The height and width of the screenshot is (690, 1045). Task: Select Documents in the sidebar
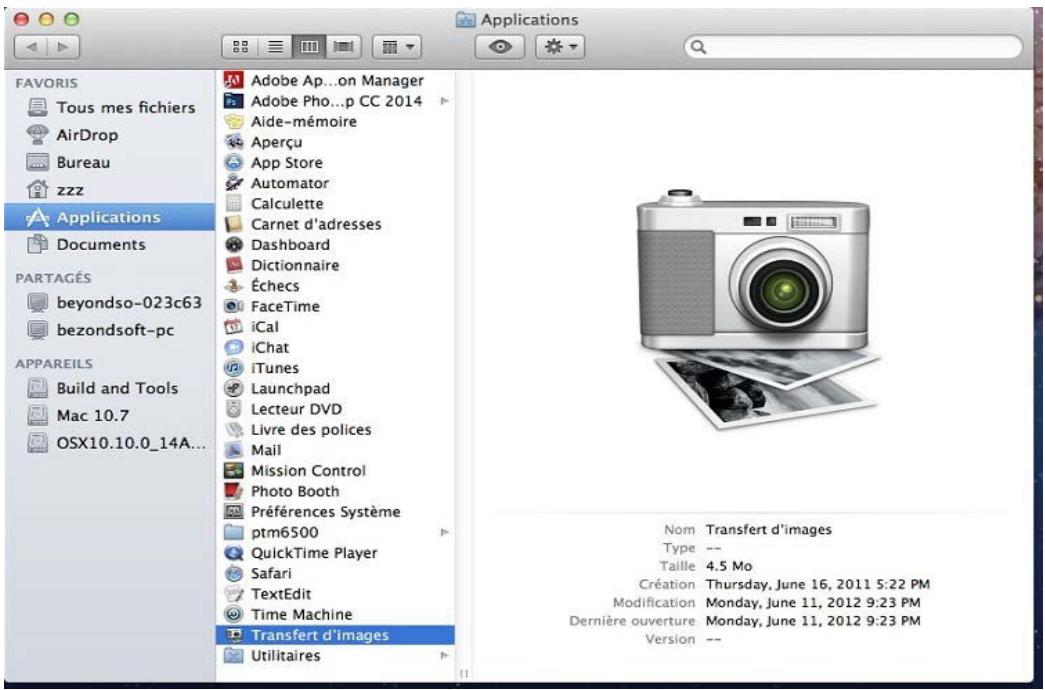pyautogui.click(x=100, y=244)
